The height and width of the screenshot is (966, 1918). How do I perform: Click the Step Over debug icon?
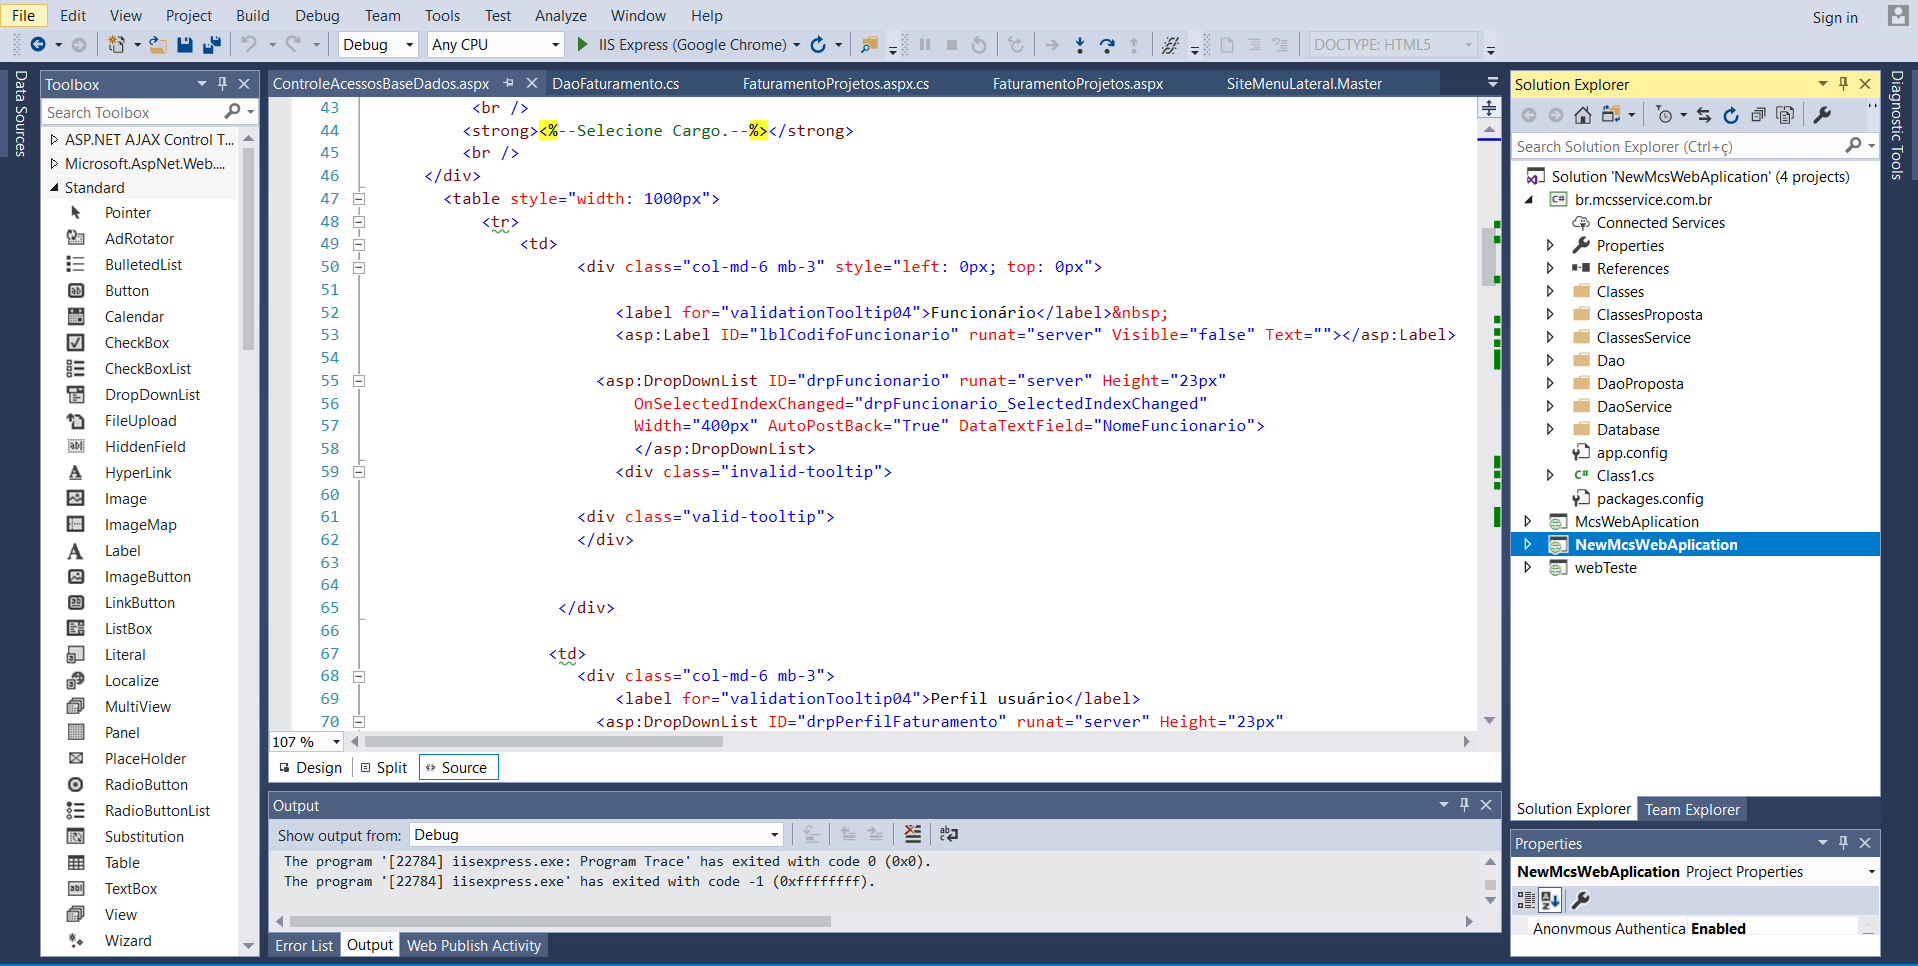pos(1107,44)
